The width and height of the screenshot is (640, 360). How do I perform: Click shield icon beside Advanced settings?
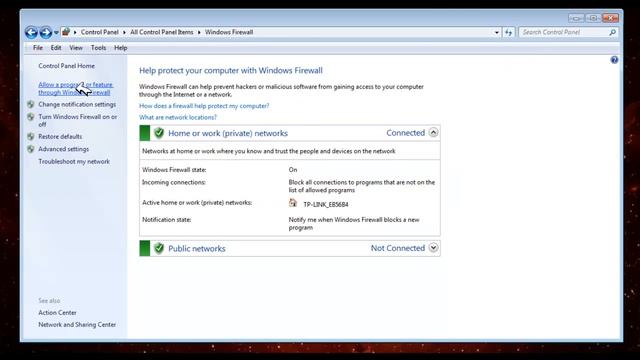tap(31, 149)
